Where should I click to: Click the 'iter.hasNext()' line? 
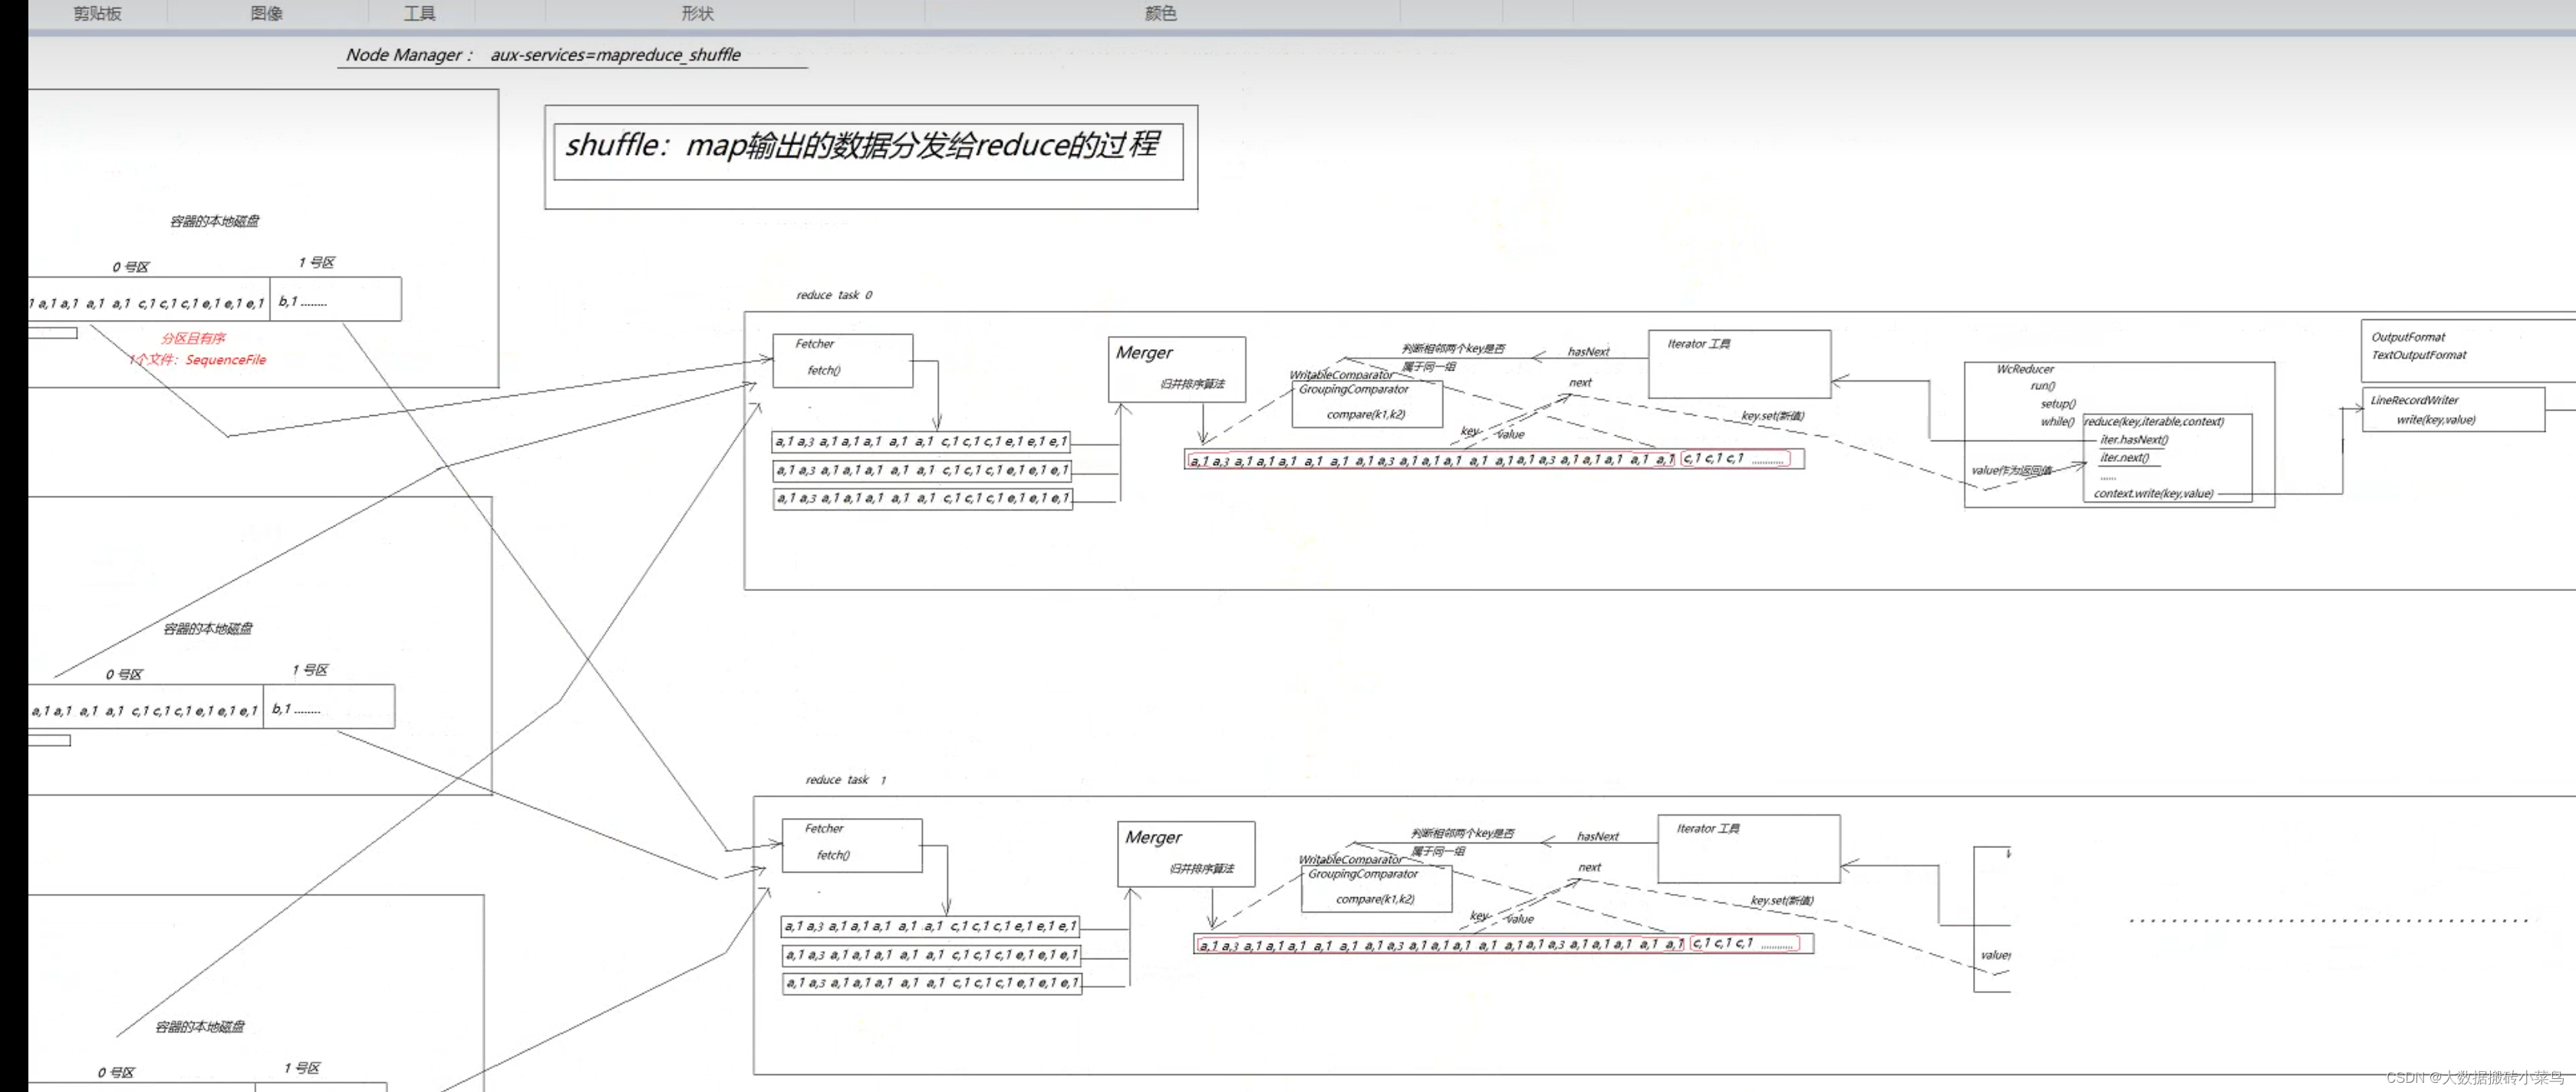tap(2134, 439)
